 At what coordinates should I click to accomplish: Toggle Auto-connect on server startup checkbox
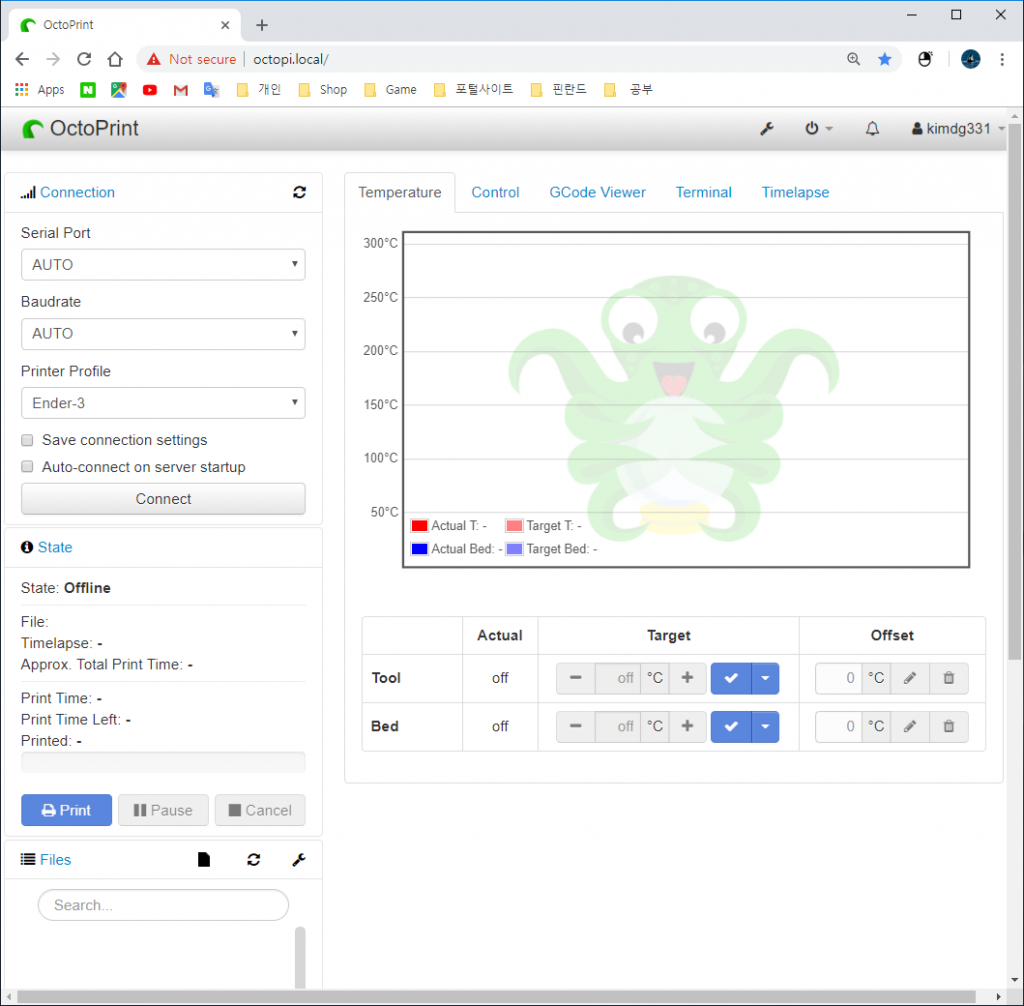click(27, 466)
